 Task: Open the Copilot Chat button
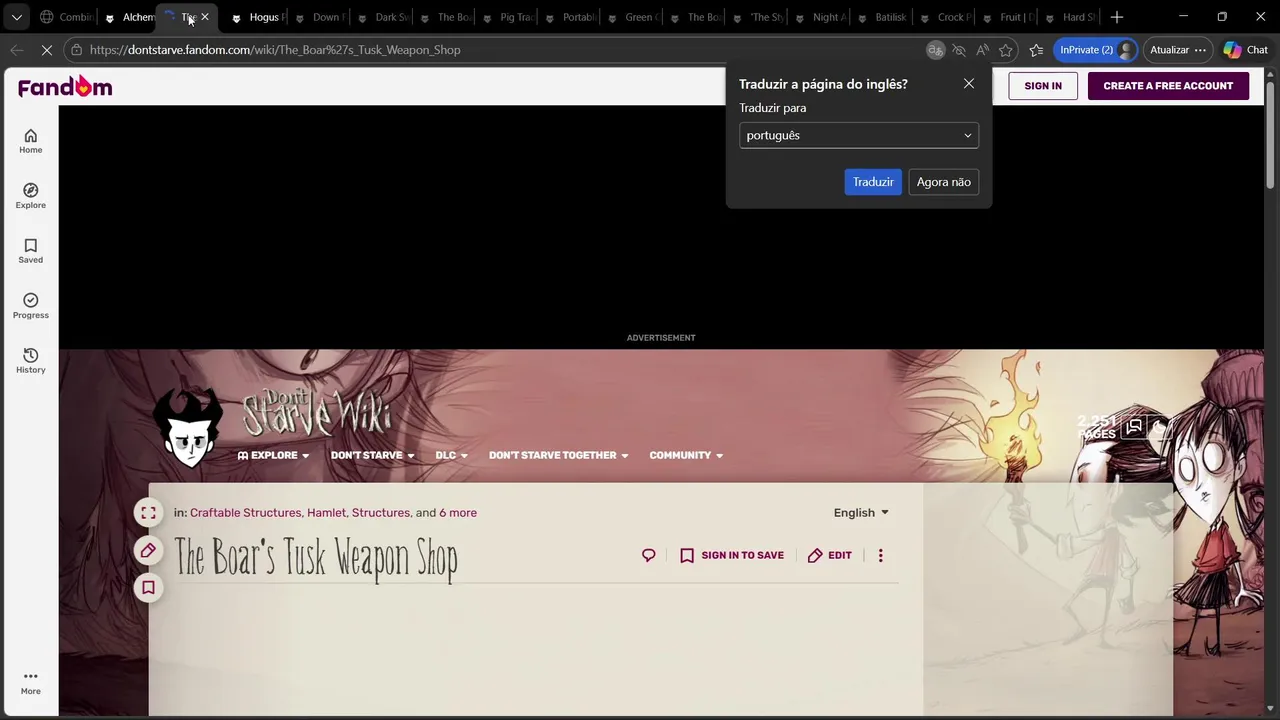pyautogui.click(x=1245, y=50)
